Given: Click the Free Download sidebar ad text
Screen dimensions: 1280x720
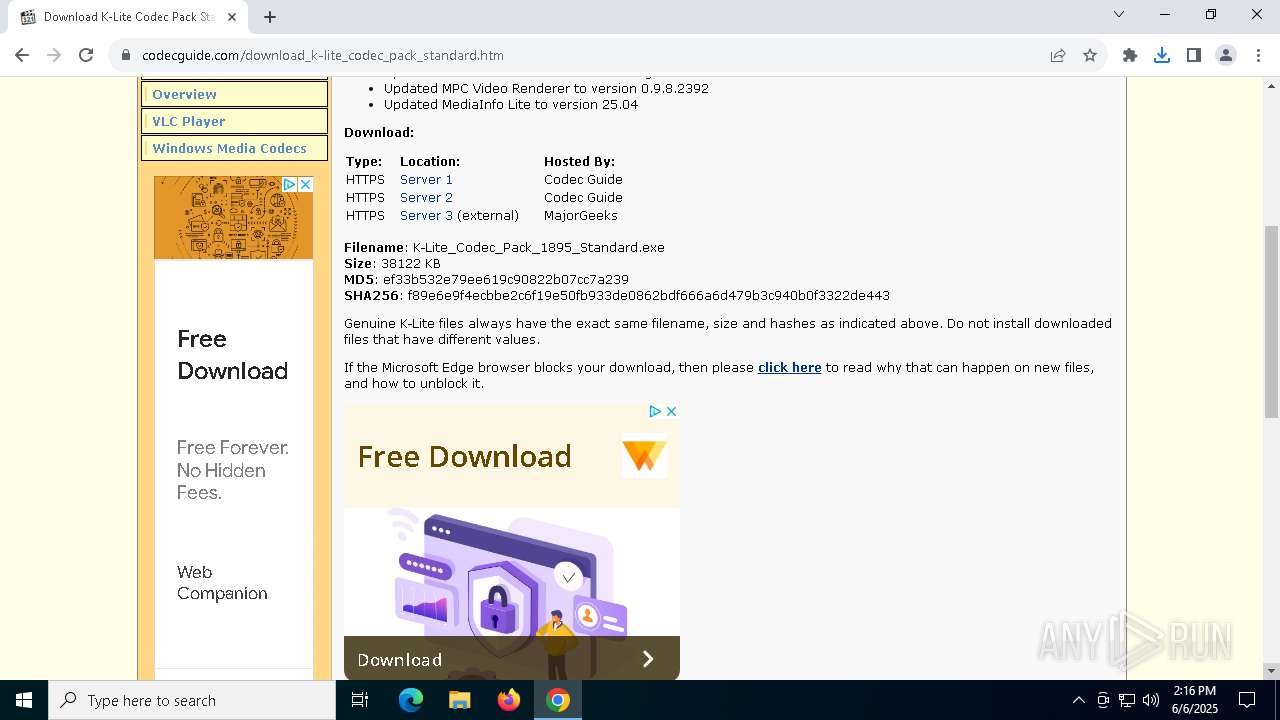Looking at the screenshot, I should 232,355.
